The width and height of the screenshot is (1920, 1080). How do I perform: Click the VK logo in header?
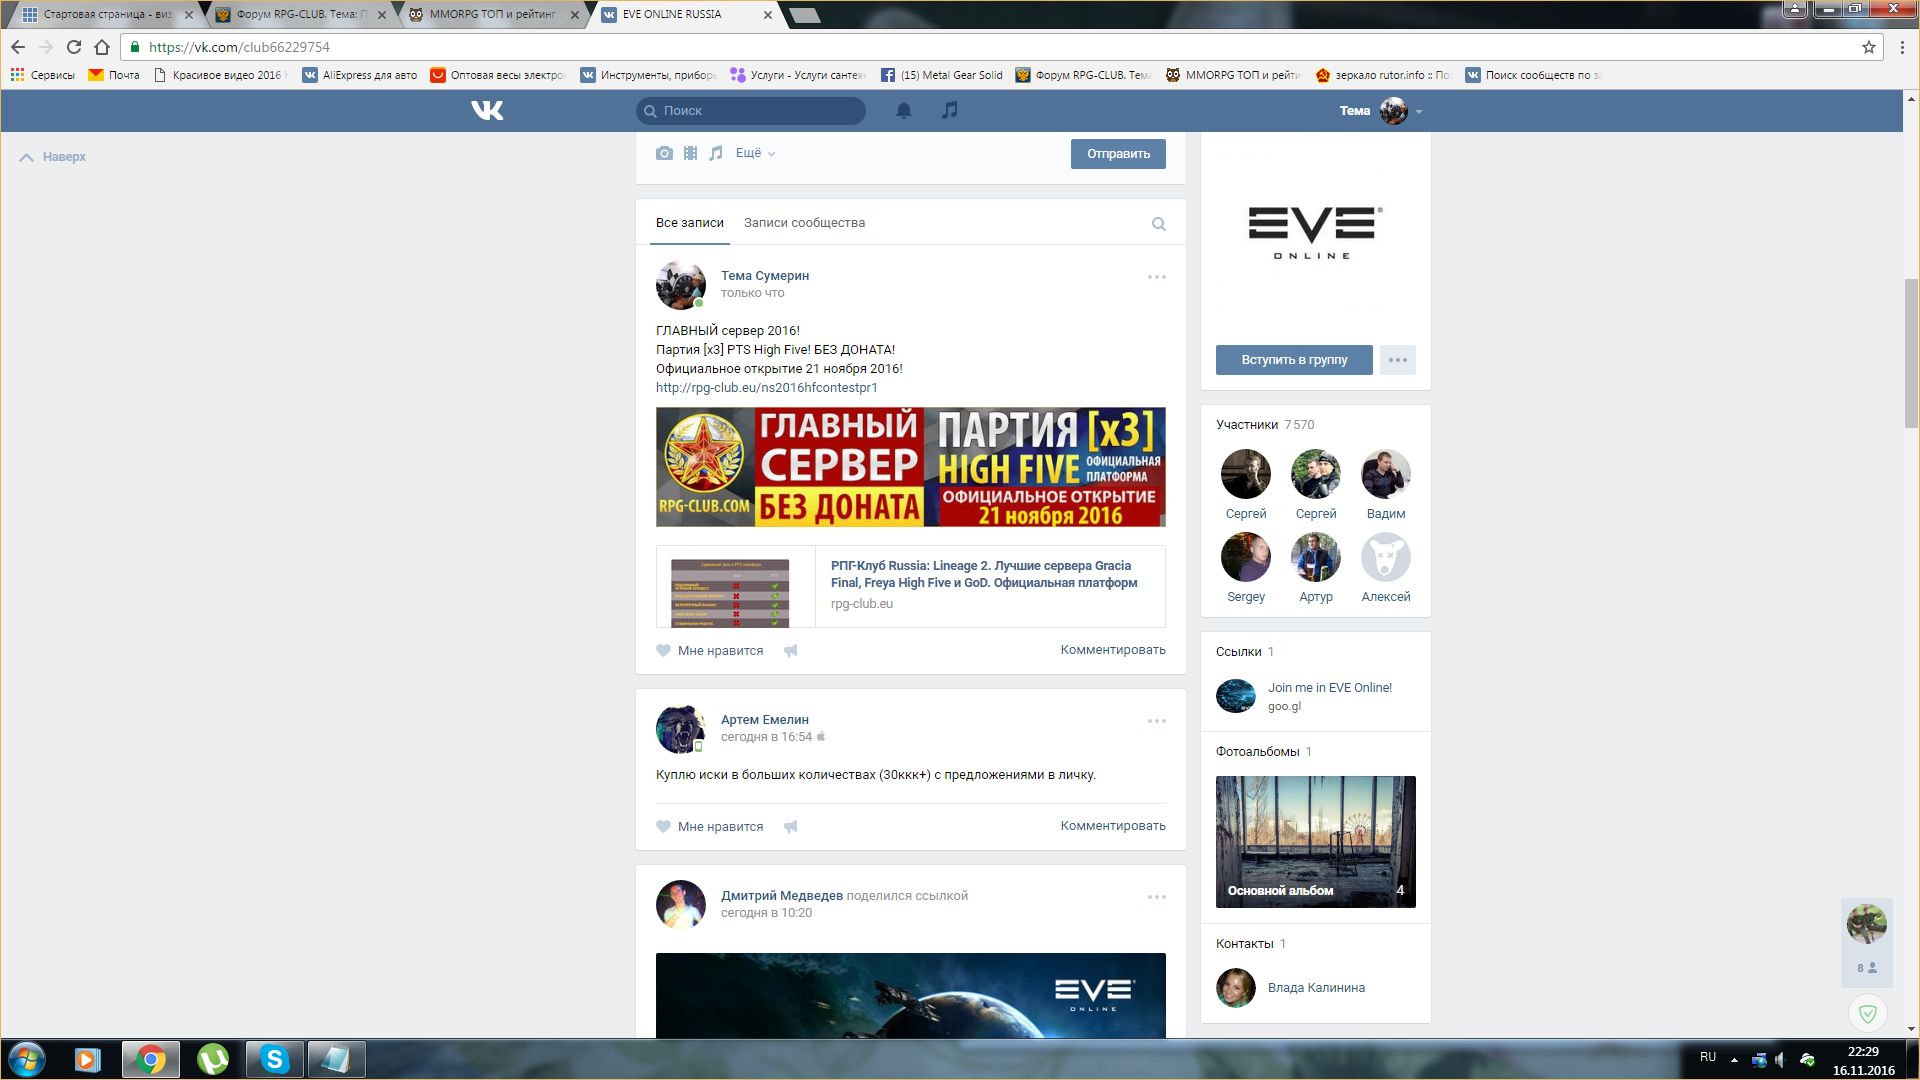point(487,110)
